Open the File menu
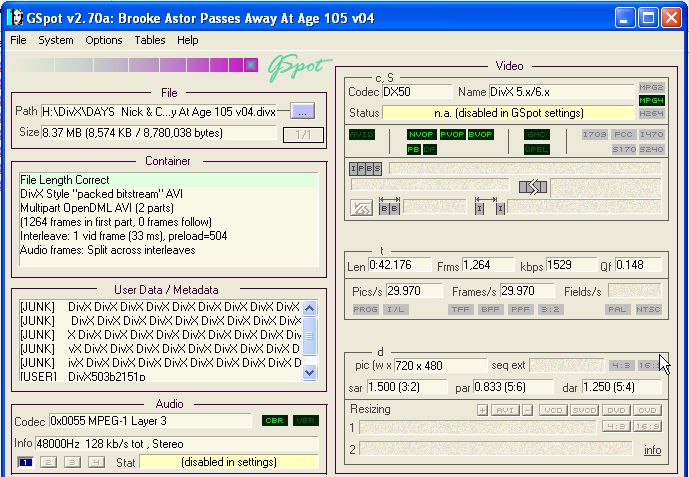The width and height of the screenshot is (689, 477). (x=18, y=40)
